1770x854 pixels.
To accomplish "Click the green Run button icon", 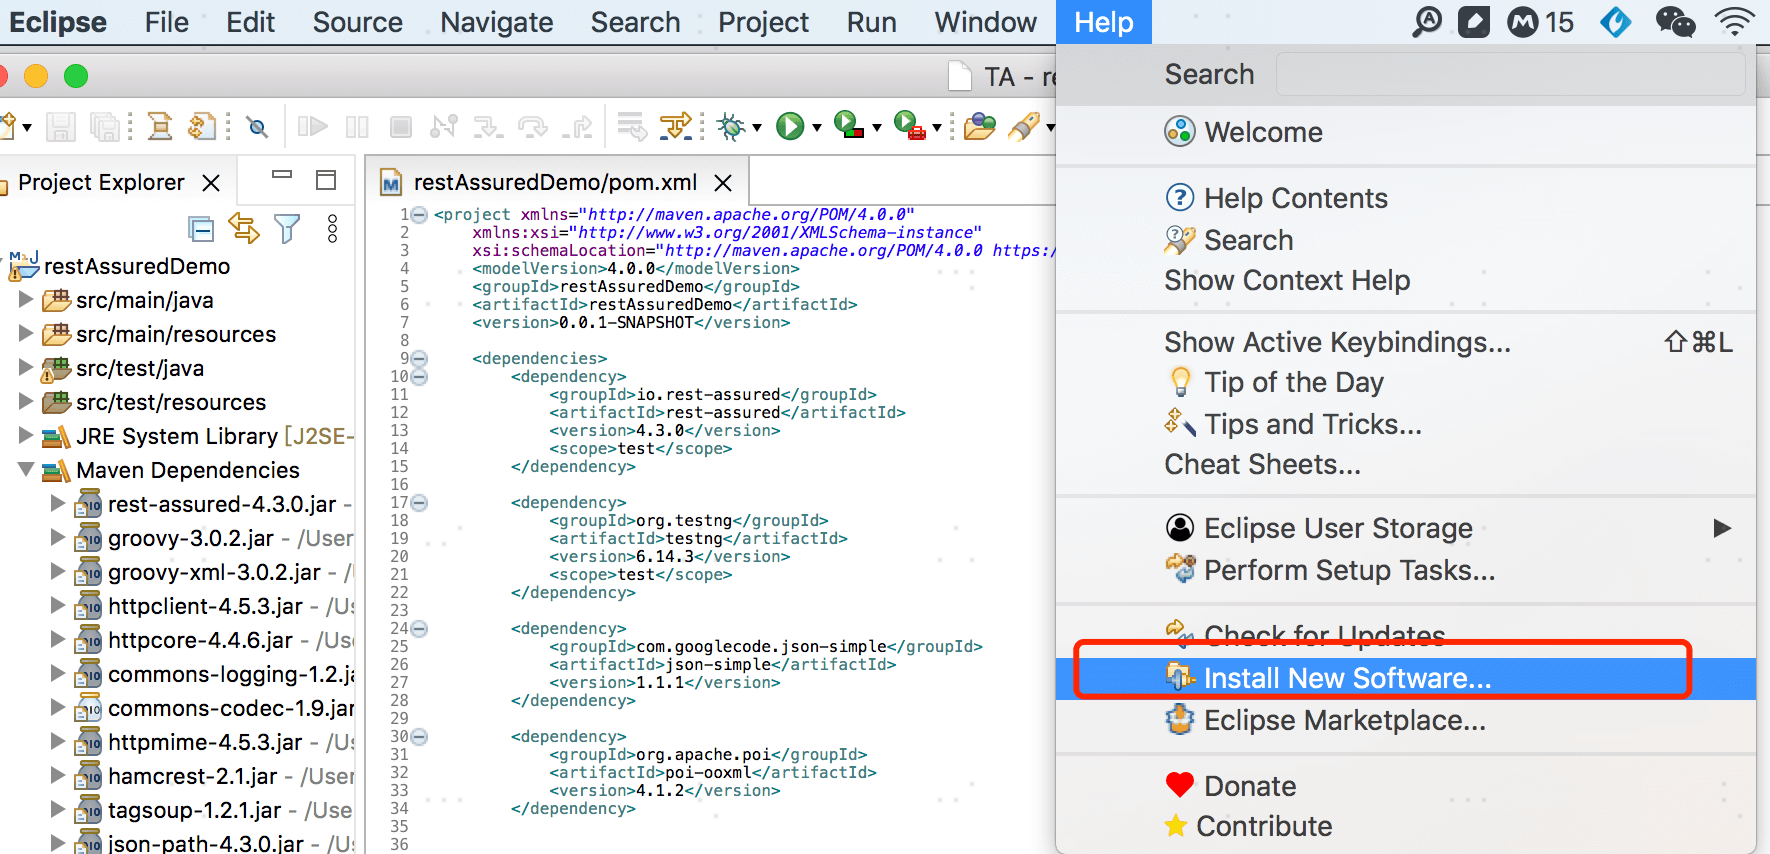I will (790, 126).
